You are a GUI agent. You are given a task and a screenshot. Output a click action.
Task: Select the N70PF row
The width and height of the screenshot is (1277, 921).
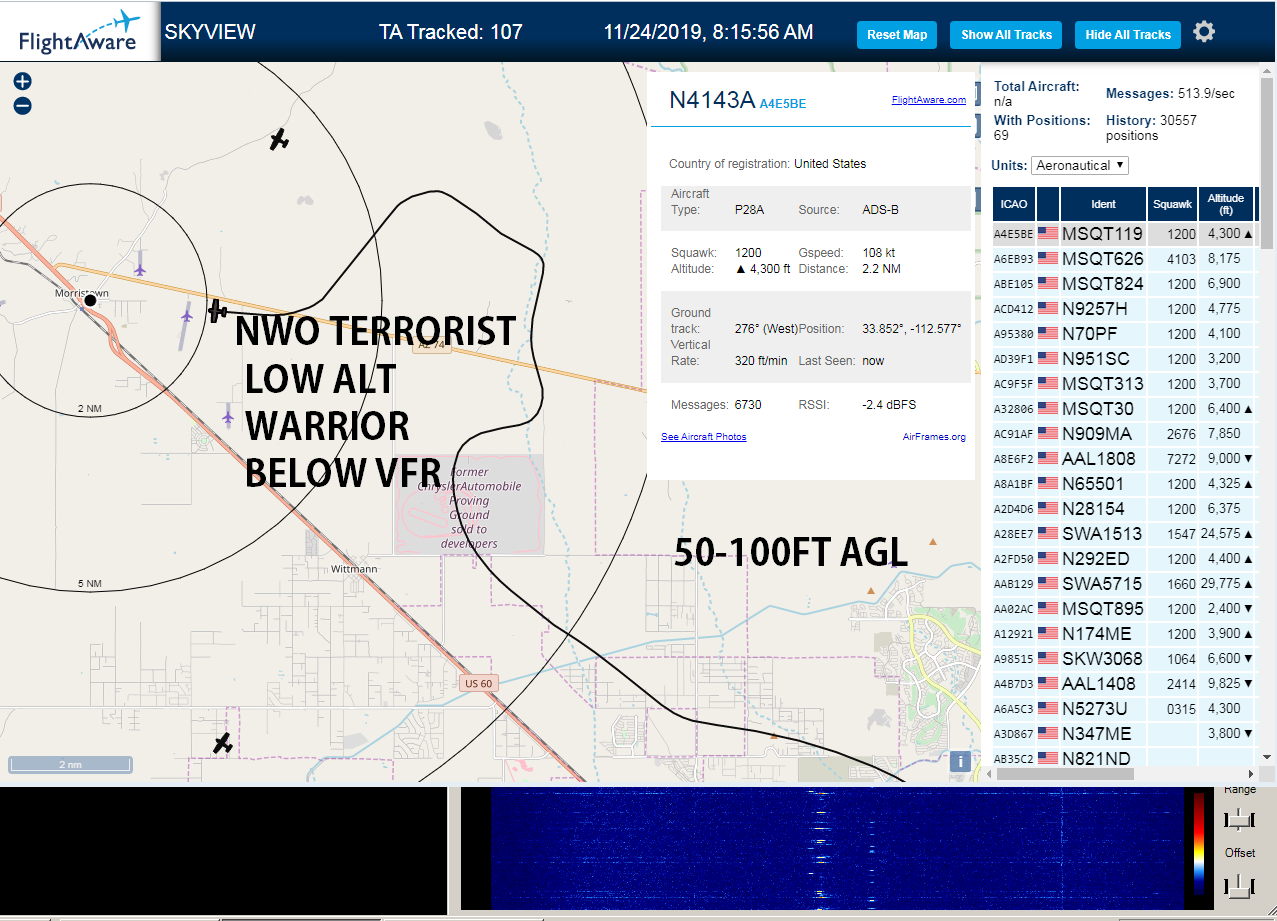[1124, 334]
